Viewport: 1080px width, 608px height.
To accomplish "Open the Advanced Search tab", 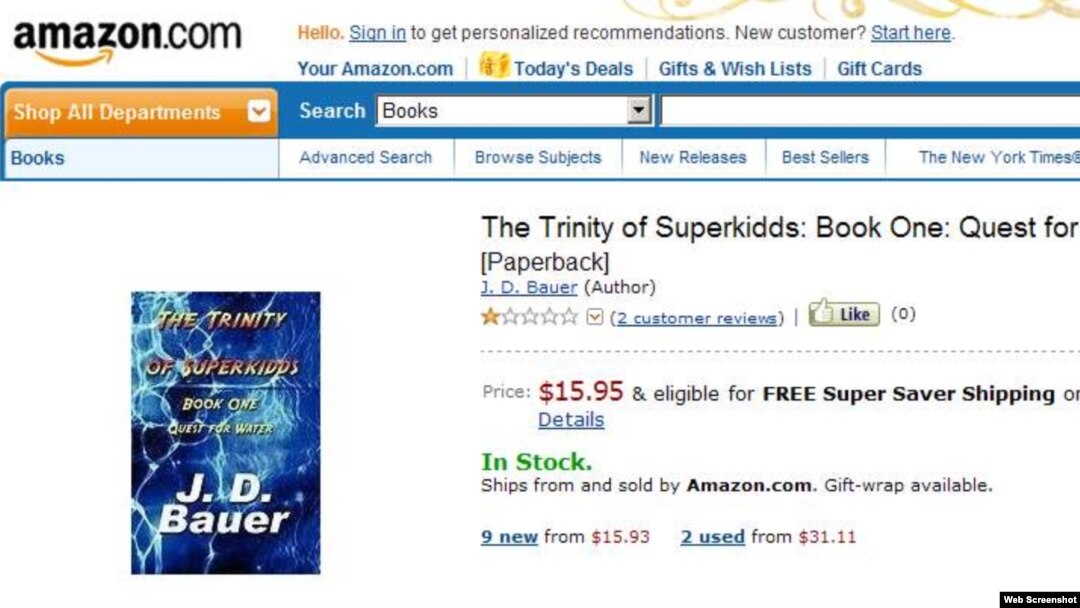I will pyautogui.click(x=366, y=158).
